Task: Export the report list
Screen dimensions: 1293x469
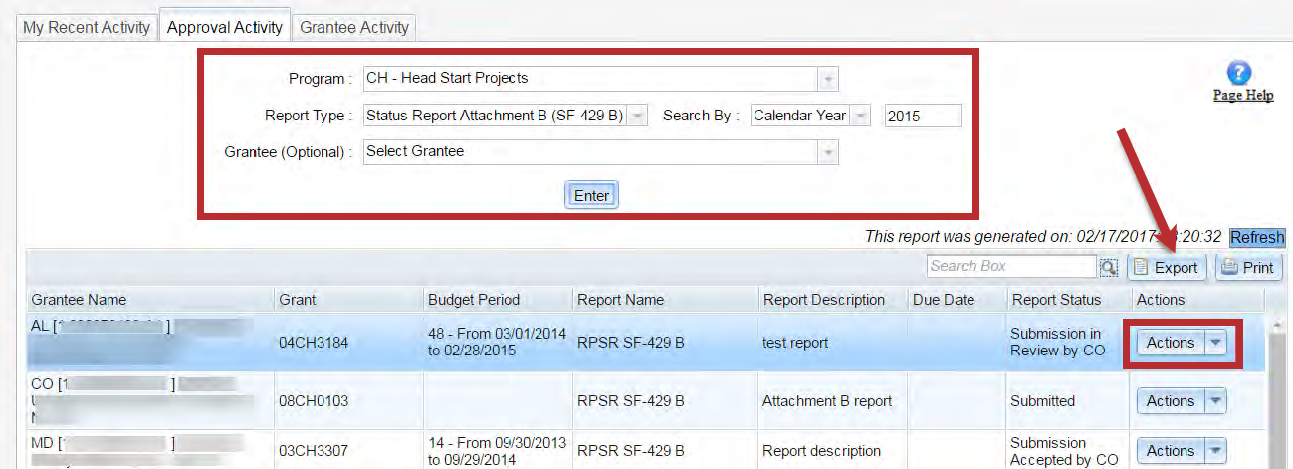Action: [1166, 267]
